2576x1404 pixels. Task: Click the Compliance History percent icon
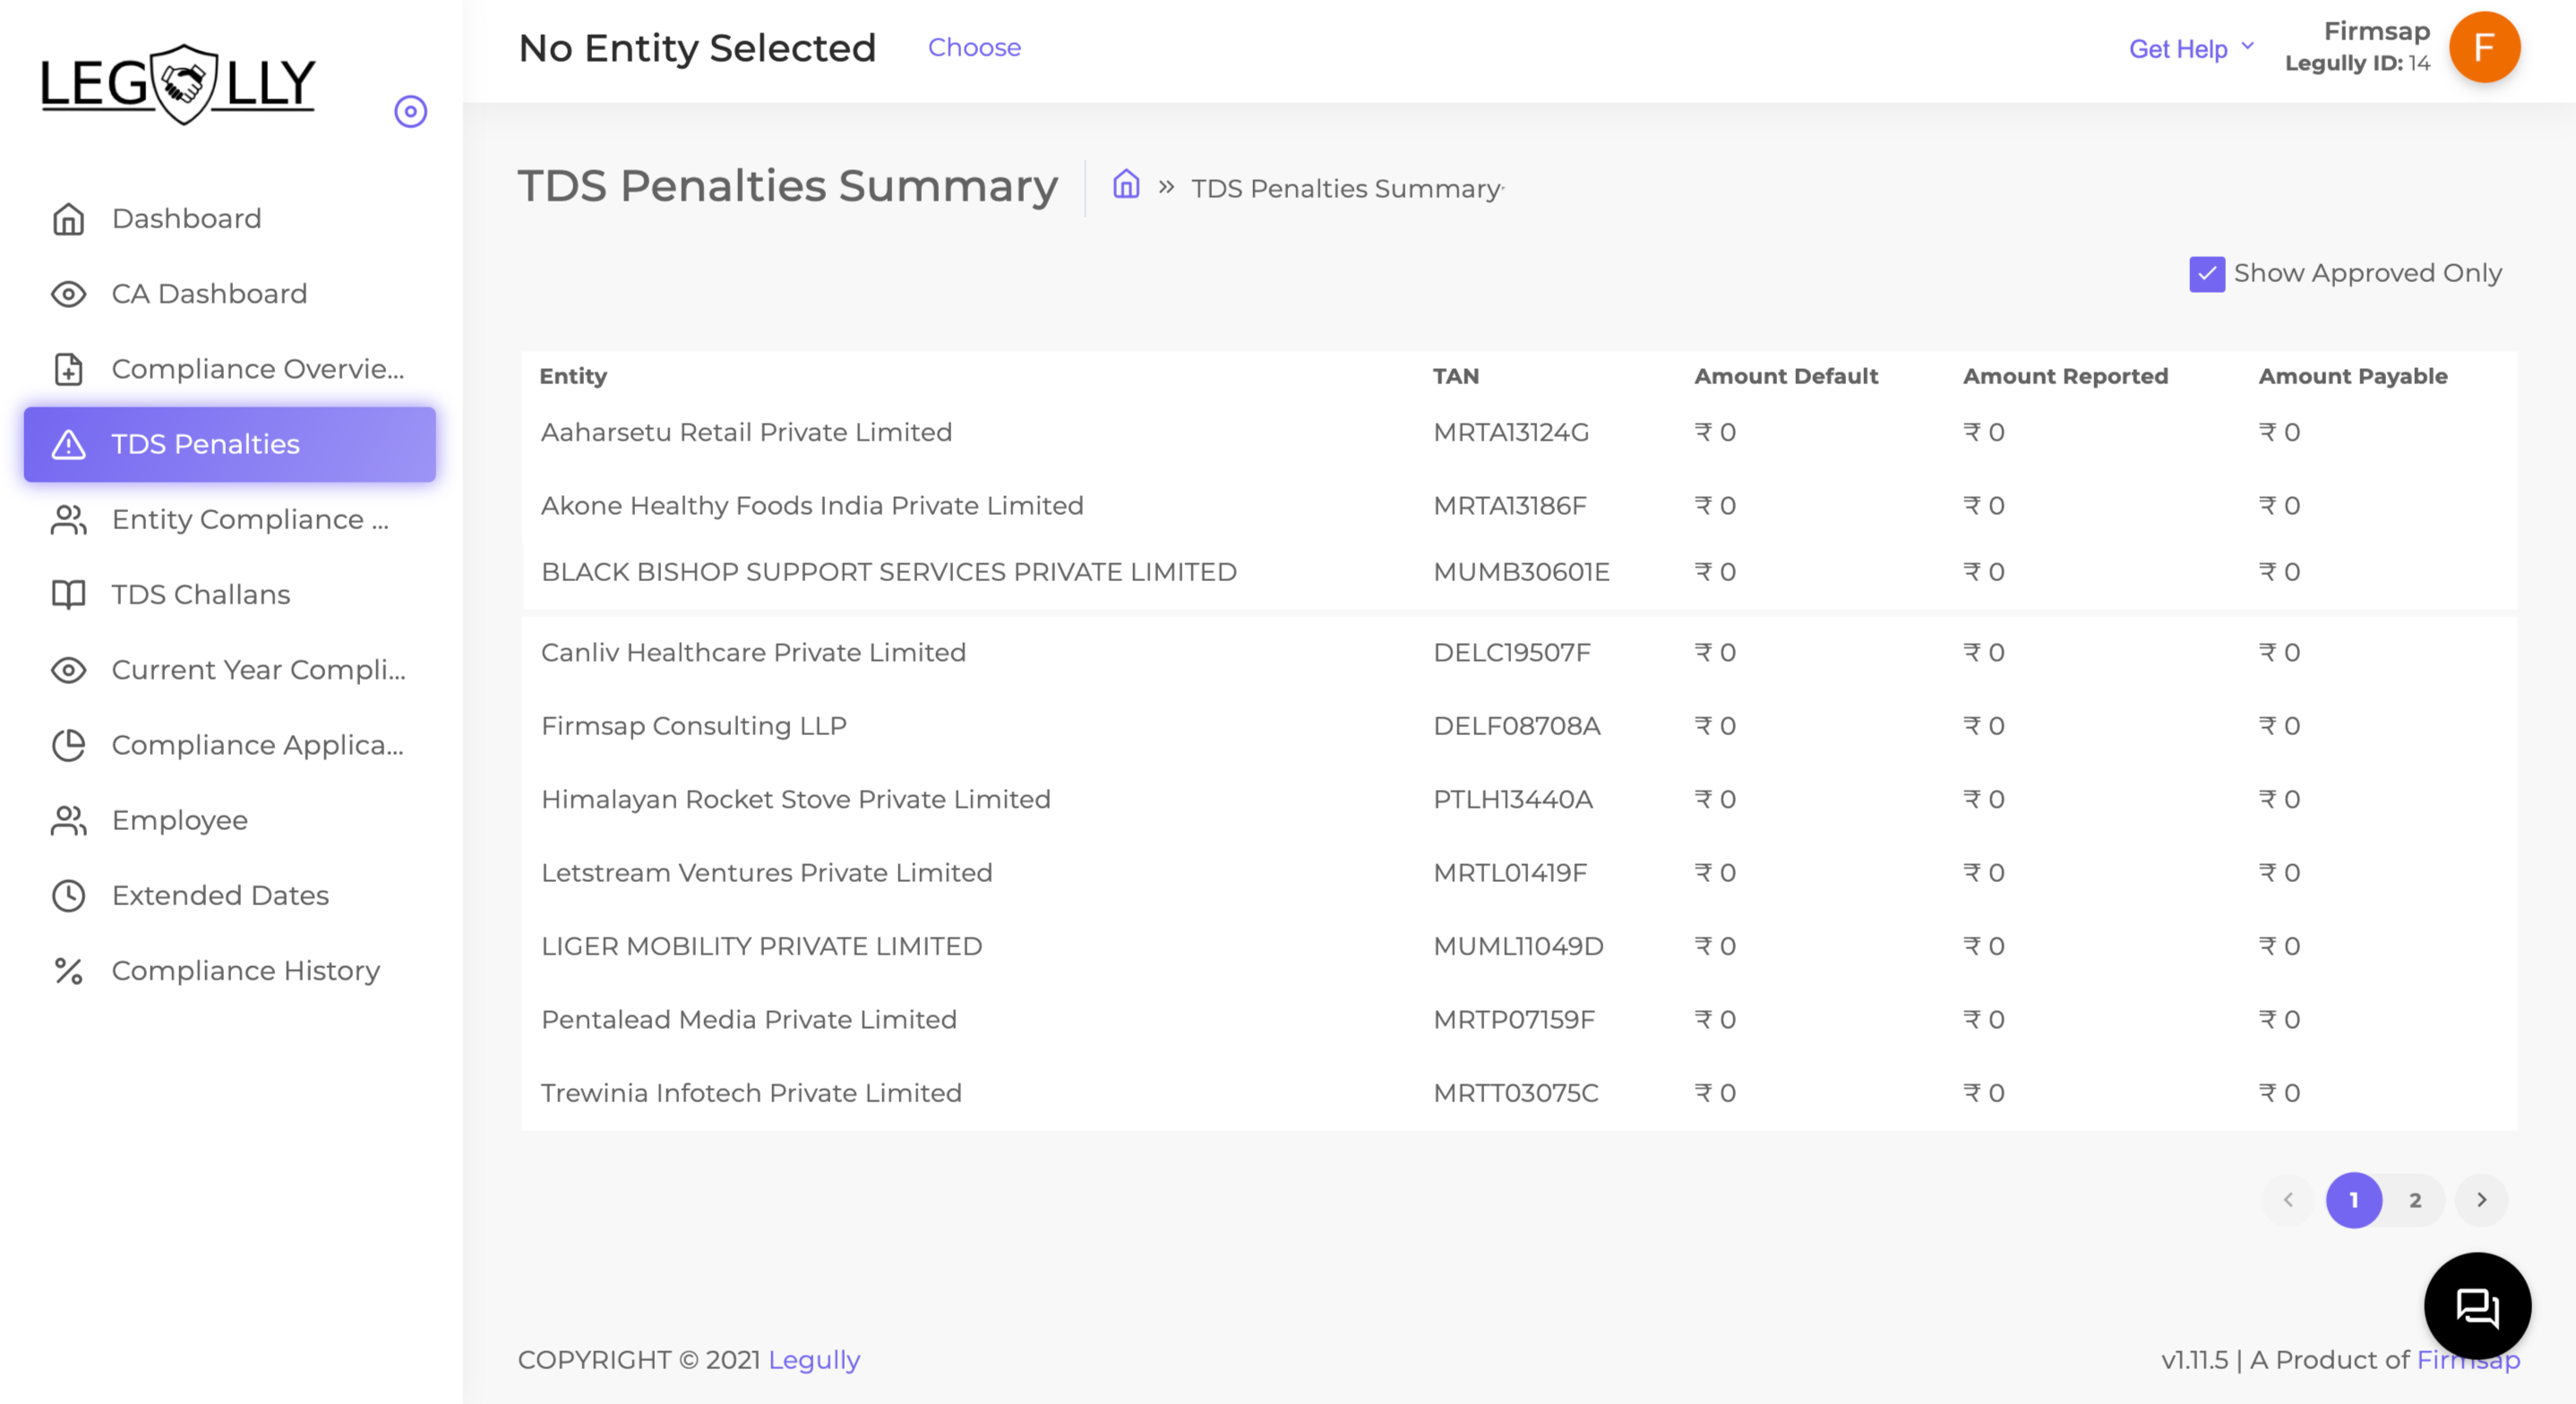point(68,970)
